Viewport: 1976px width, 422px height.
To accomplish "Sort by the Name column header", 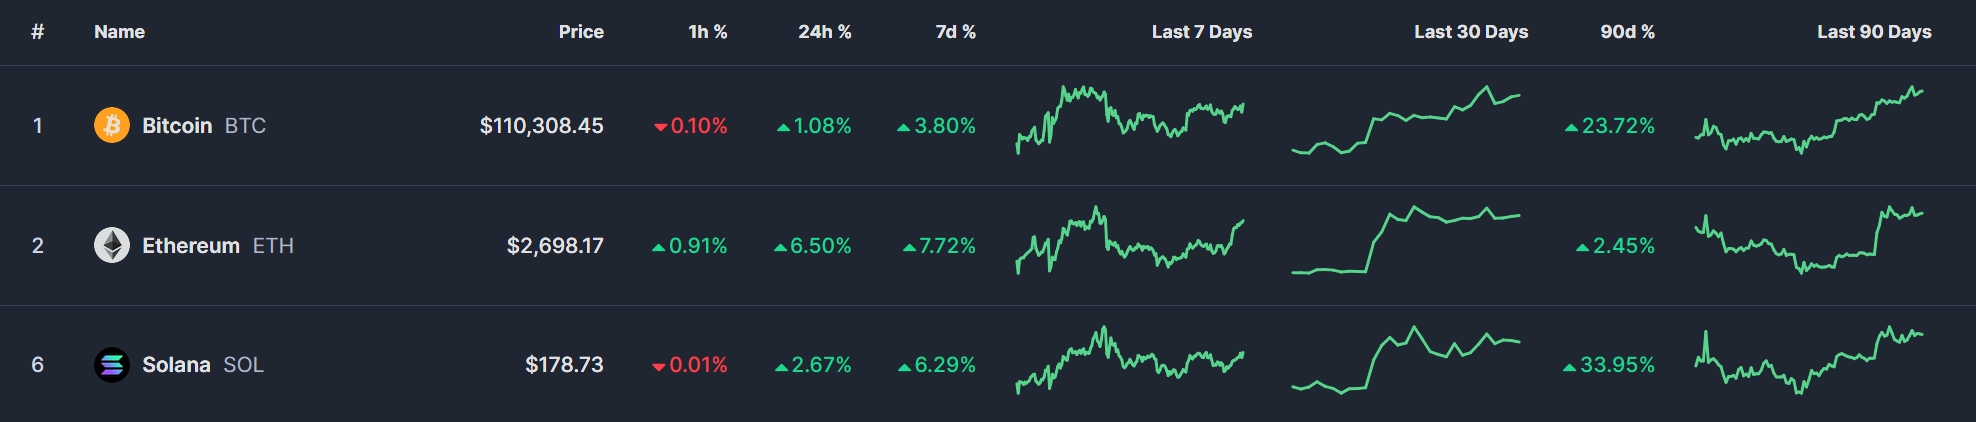I will (119, 32).
